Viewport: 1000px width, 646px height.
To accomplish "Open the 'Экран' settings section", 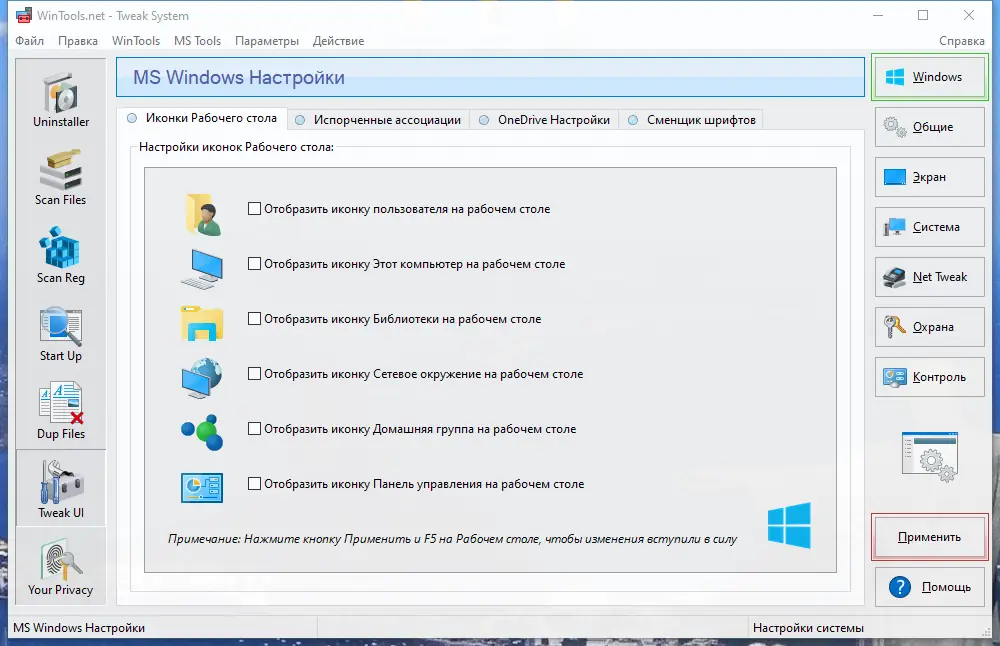I will [930, 177].
